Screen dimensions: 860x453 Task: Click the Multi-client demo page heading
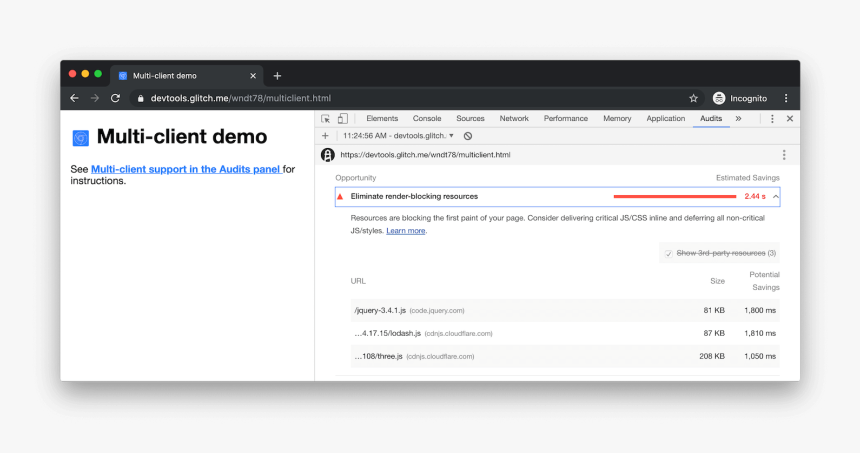click(x=182, y=137)
